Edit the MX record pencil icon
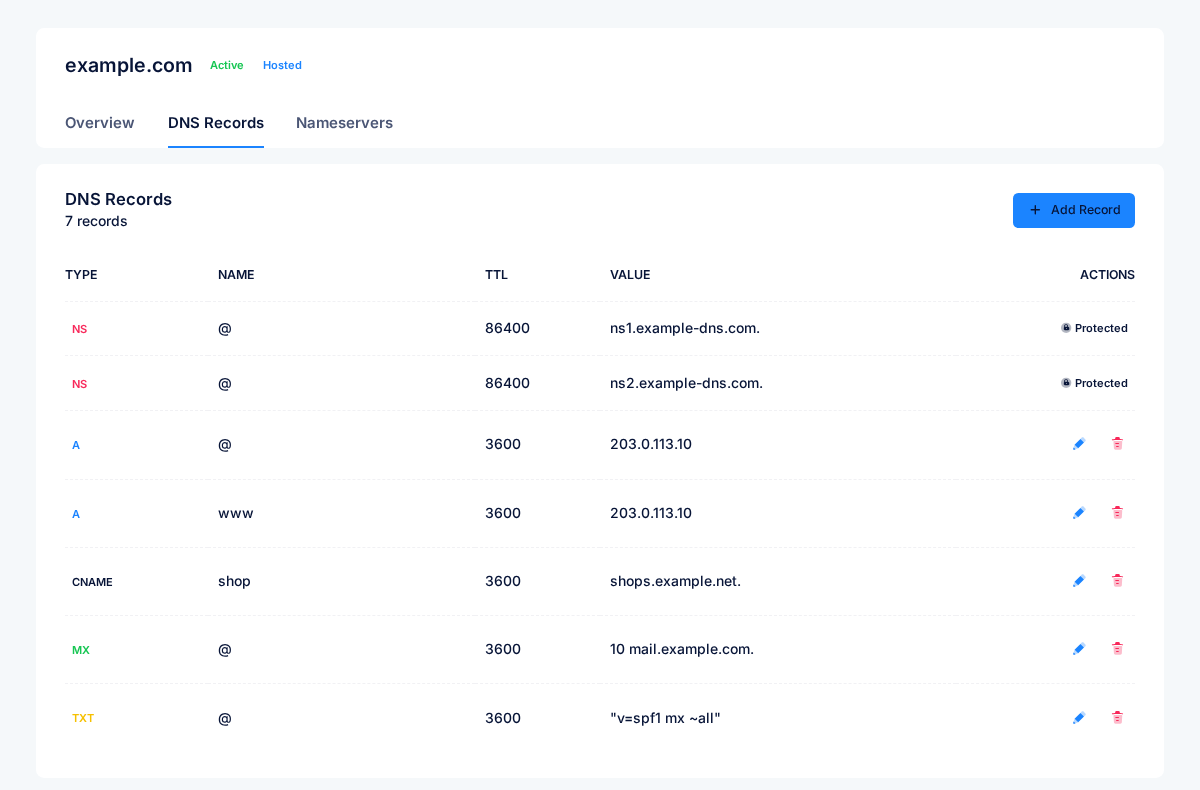This screenshot has width=1200, height=790. coord(1079,649)
